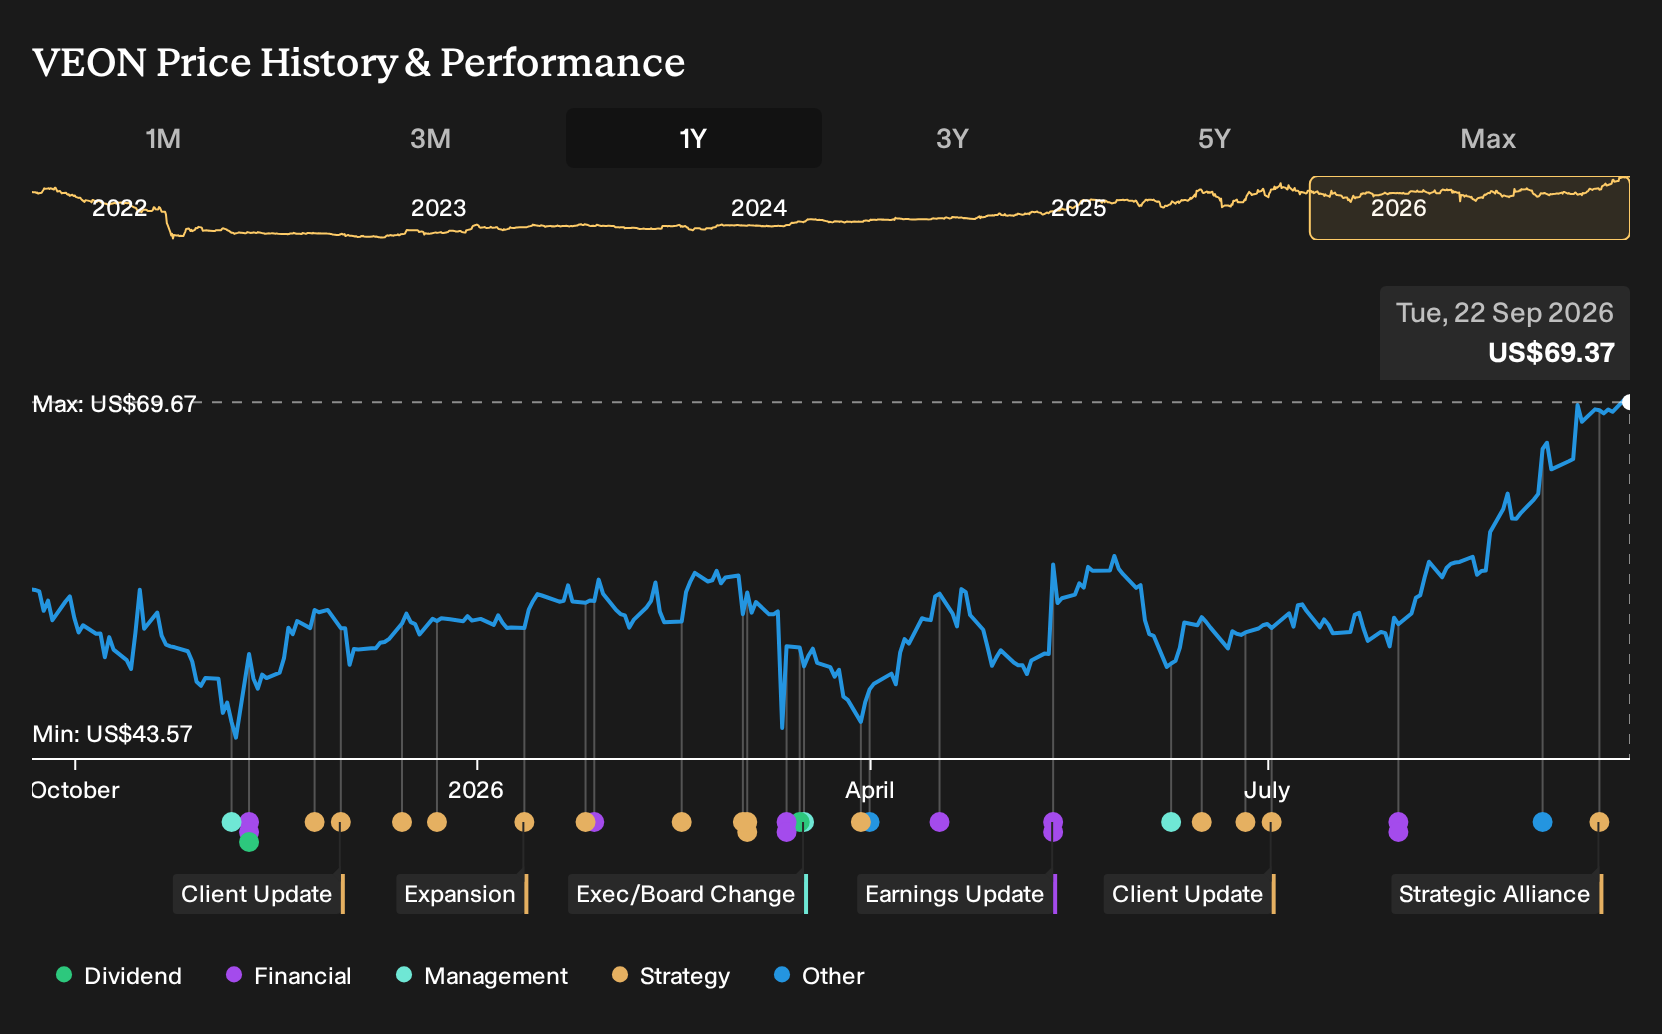Toggle the Dividend legend filter
1662x1034 pixels.
click(x=119, y=976)
